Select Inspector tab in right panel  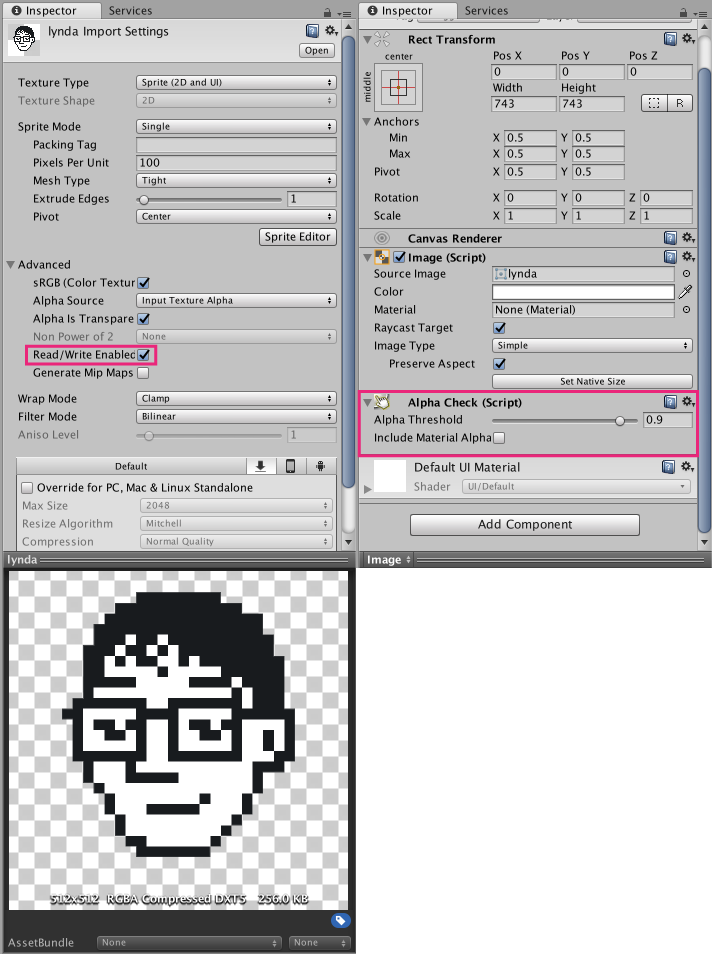(407, 10)
